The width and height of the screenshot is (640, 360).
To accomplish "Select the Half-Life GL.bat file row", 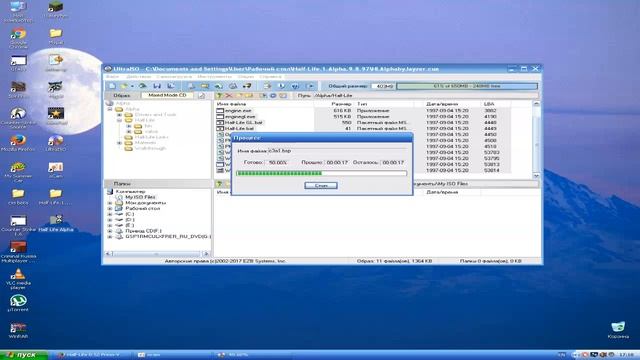I will (363, 122).
